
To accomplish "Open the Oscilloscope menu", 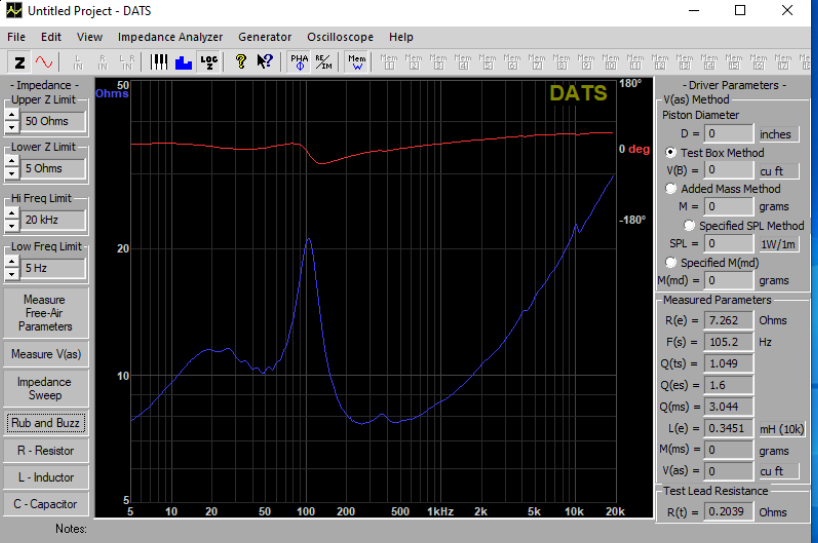I will tap(340, 37).
